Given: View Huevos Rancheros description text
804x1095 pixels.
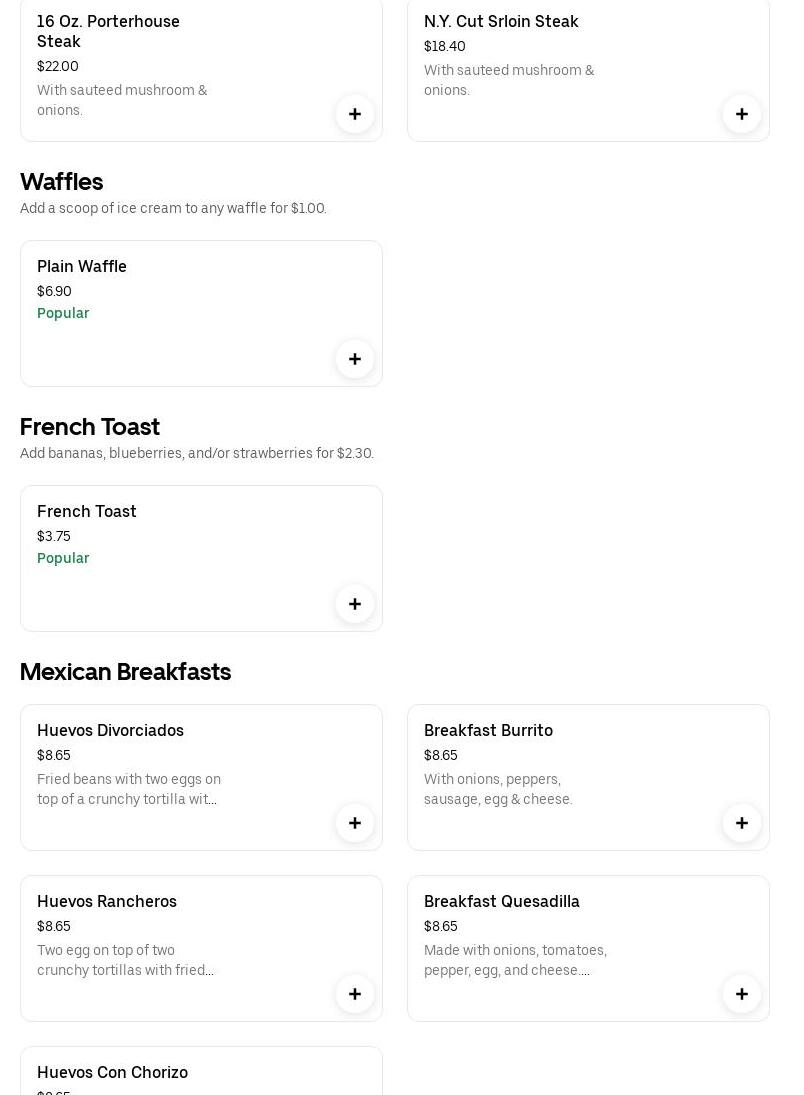Looking at the screenshot, I should [126, 960].
